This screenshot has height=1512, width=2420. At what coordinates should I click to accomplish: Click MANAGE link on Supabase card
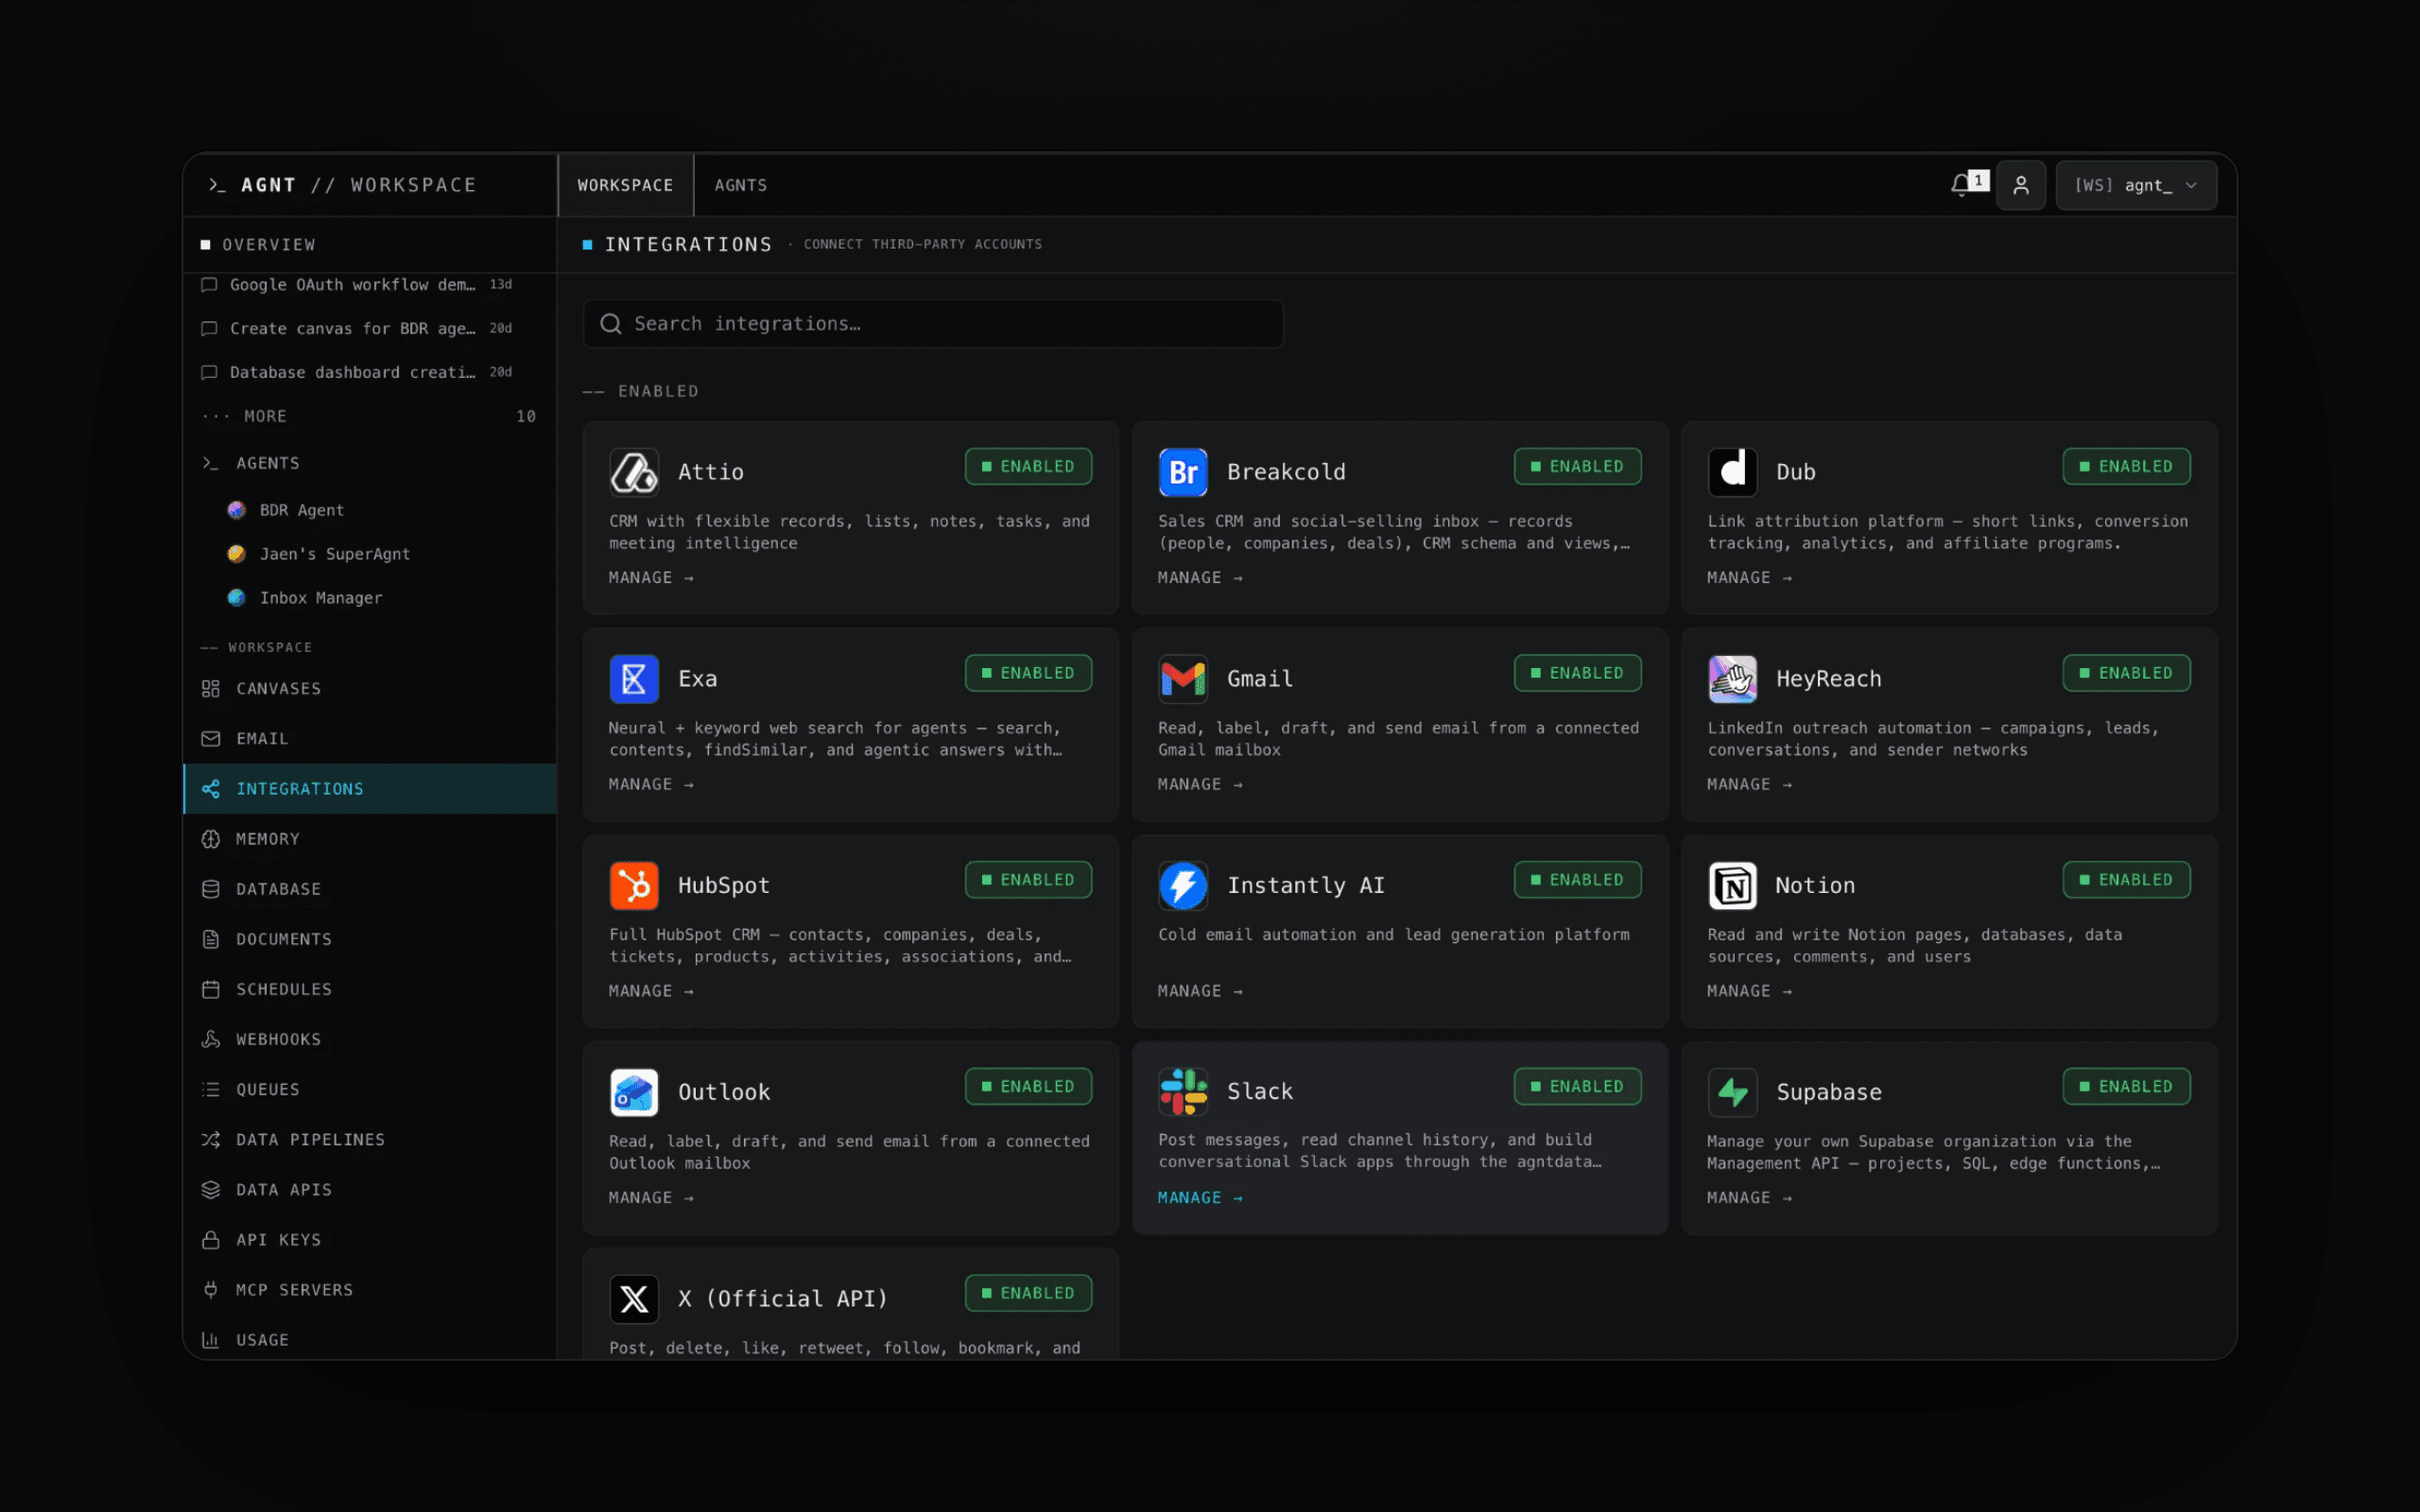pyautogui.click(x=1749, y=1198)
